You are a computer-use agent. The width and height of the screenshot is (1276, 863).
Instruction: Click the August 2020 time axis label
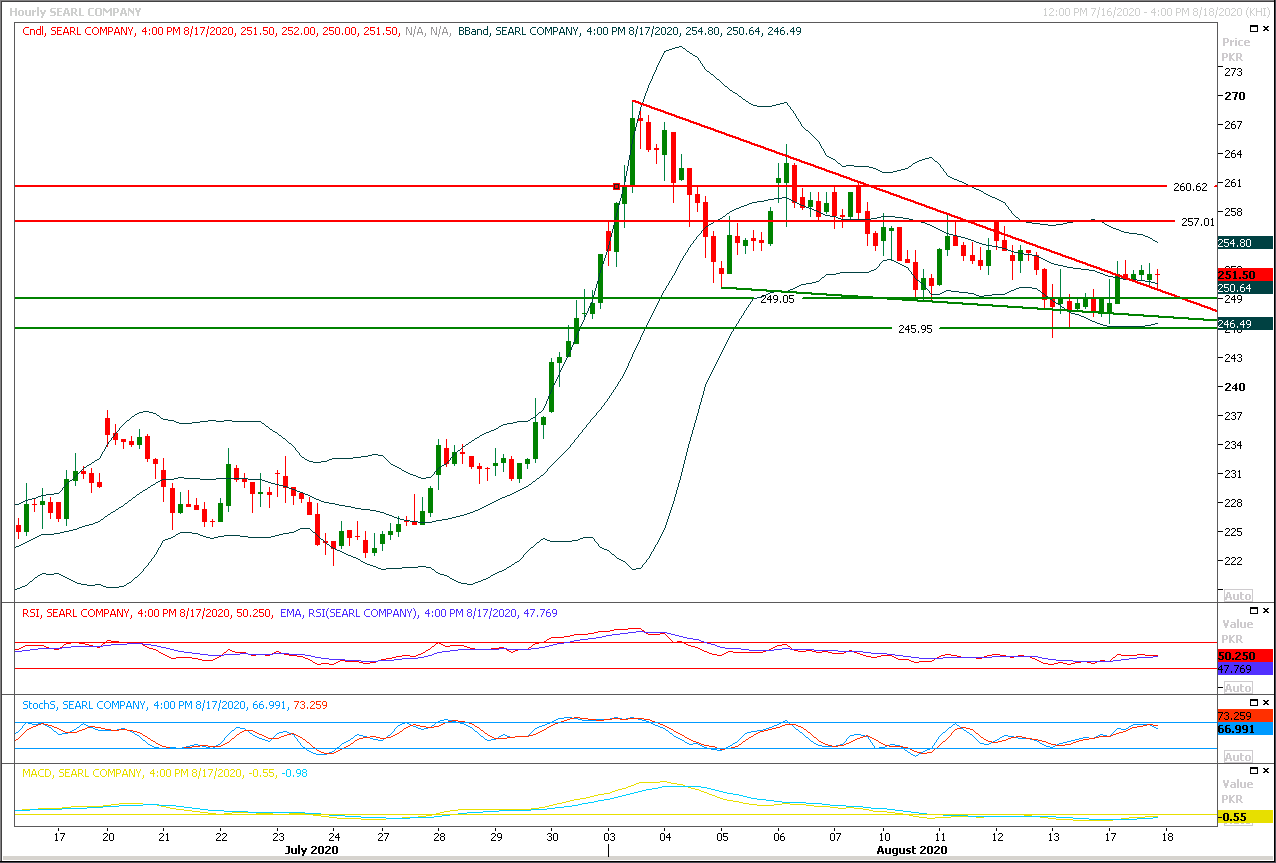pos(912,849)
